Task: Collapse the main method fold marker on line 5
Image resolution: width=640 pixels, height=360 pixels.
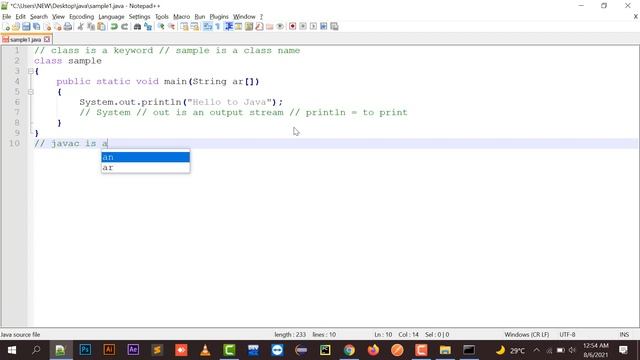Action: point(31,92)
